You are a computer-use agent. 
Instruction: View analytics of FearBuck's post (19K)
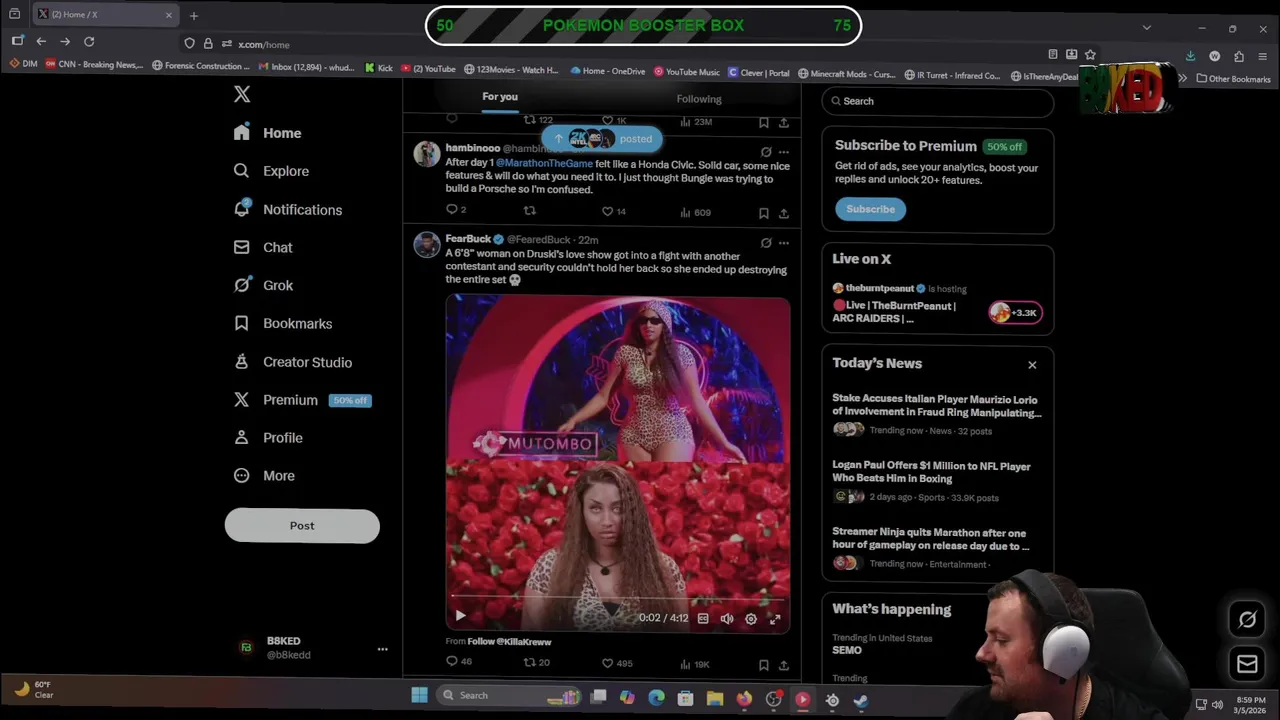coord(695,663)
